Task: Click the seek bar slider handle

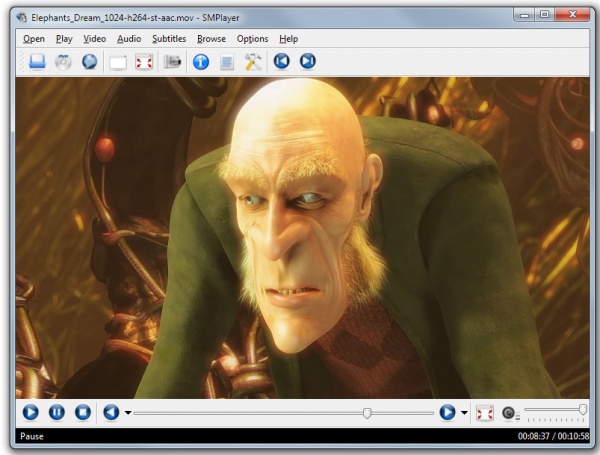Action: 367,412
